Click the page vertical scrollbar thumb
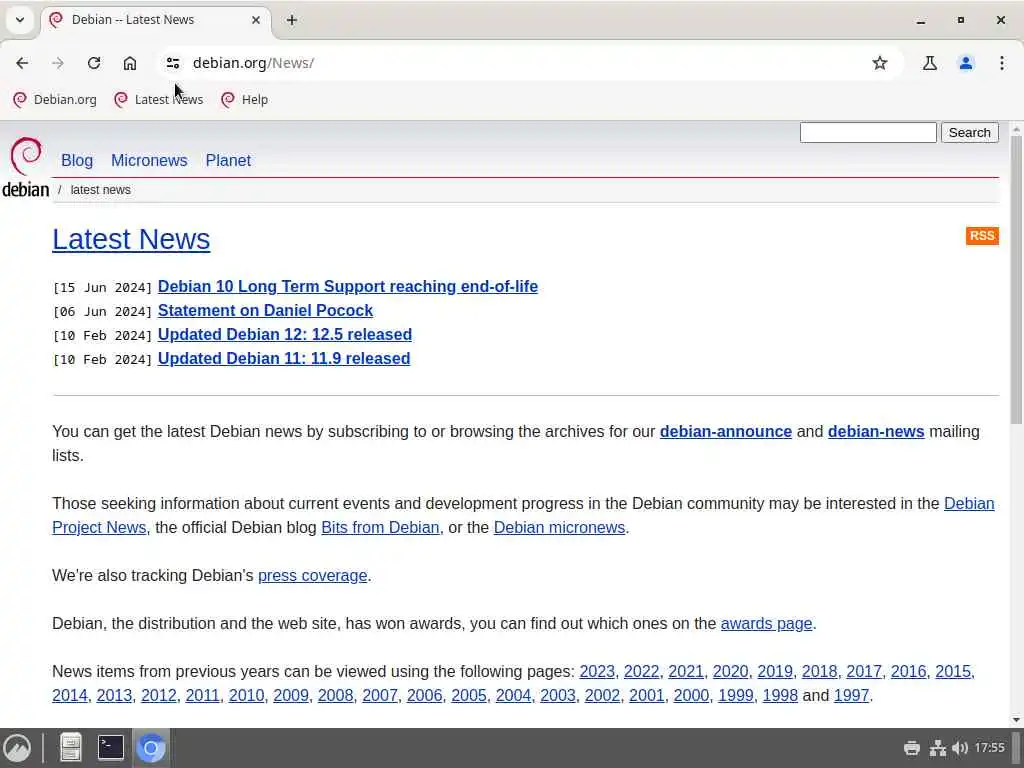The height and width of the screenshot is (768, 1024). 1016,280
